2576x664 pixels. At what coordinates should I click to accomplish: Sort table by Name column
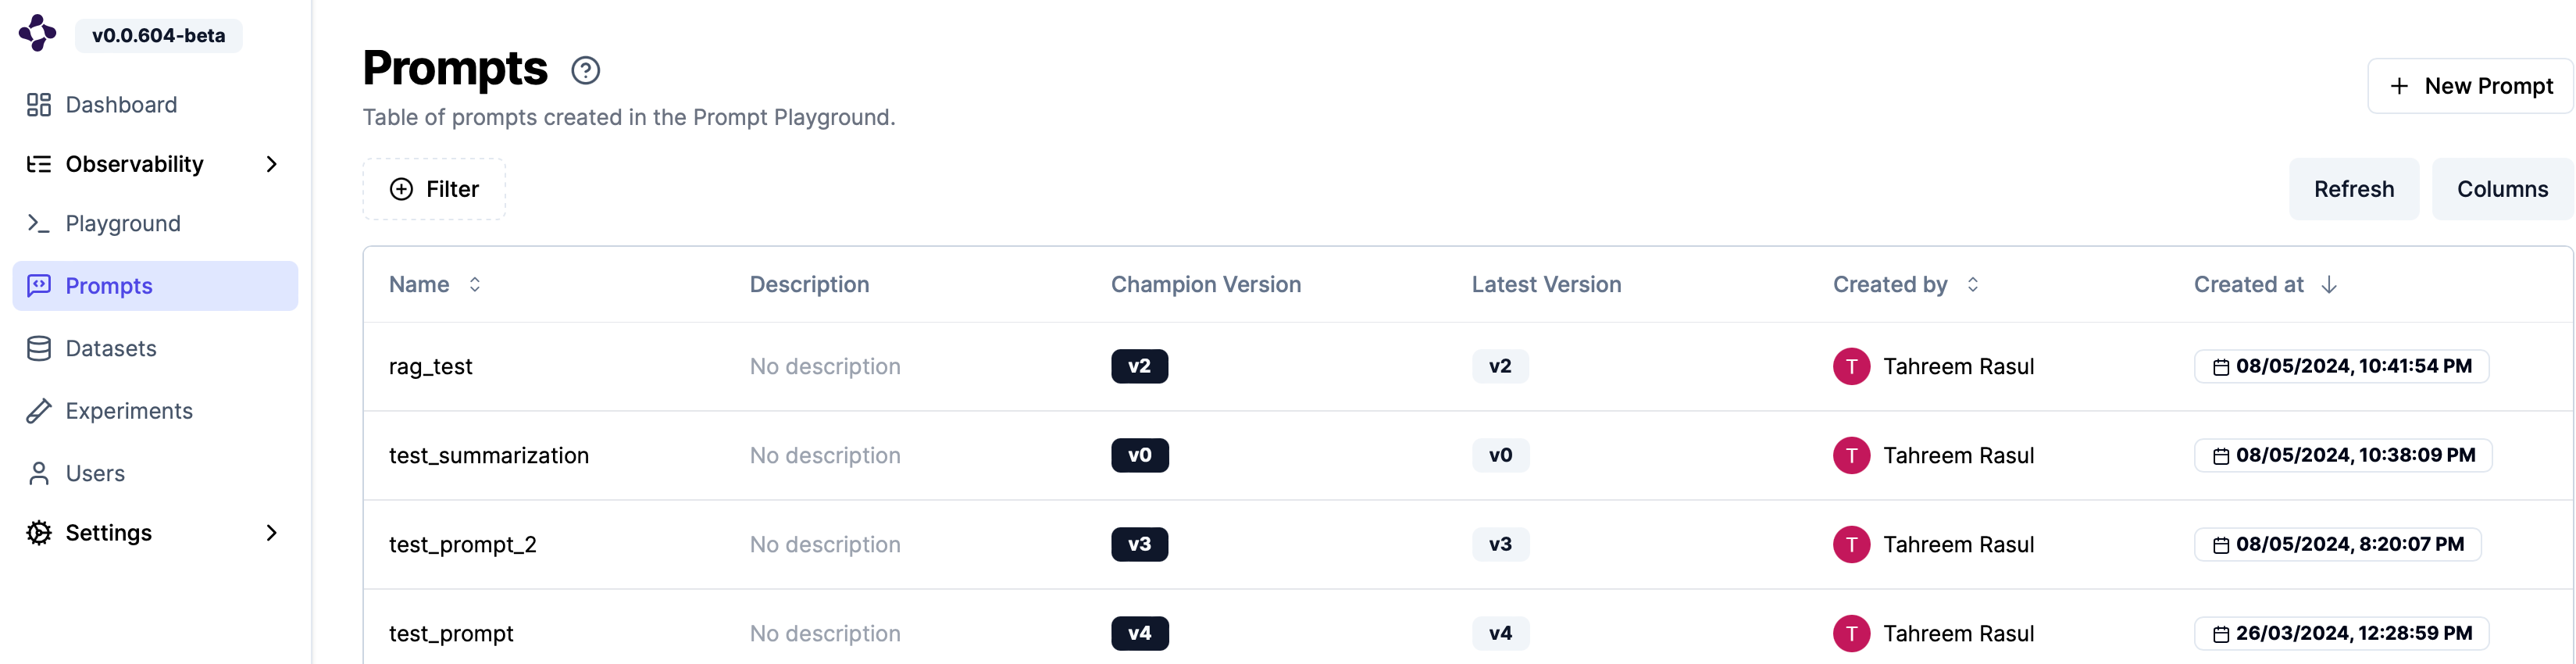pyautogui.click(x=475, y=285)
